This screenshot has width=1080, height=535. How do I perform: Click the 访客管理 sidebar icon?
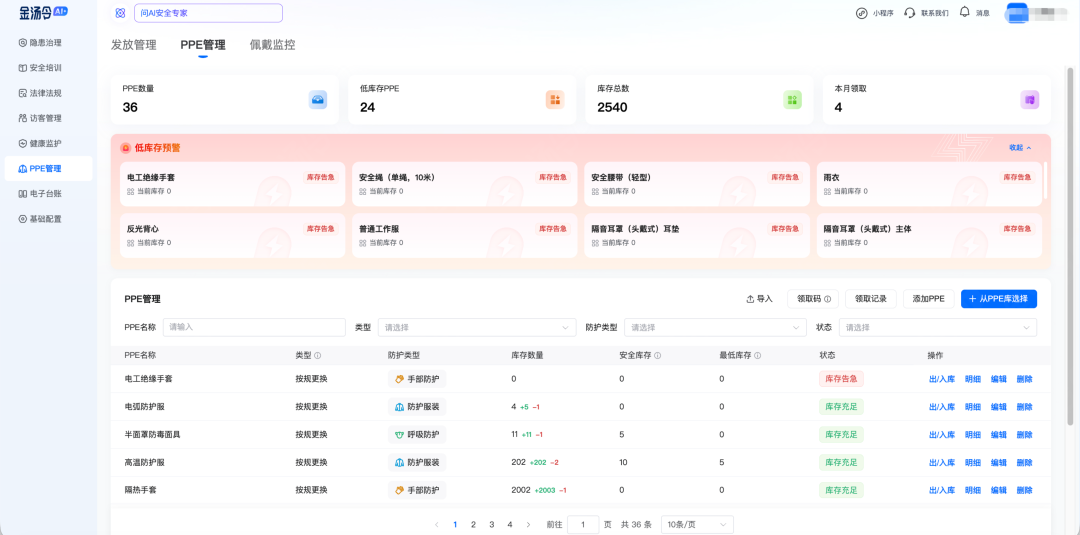23,118
